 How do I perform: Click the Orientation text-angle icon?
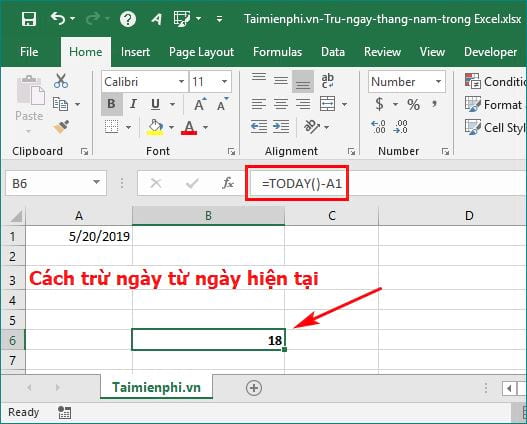click(x=312, y=127)
